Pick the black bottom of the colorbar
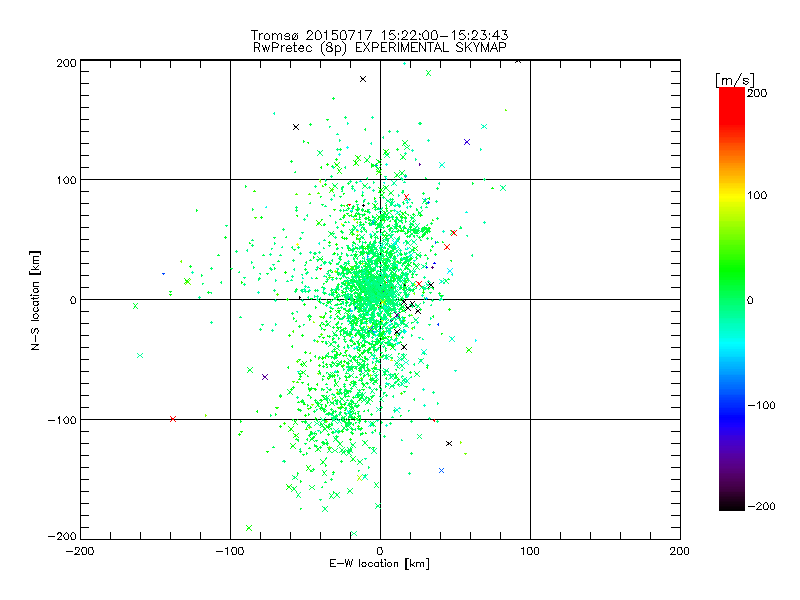The height and width of the screenshot is (600, 800). coord(732,504)
